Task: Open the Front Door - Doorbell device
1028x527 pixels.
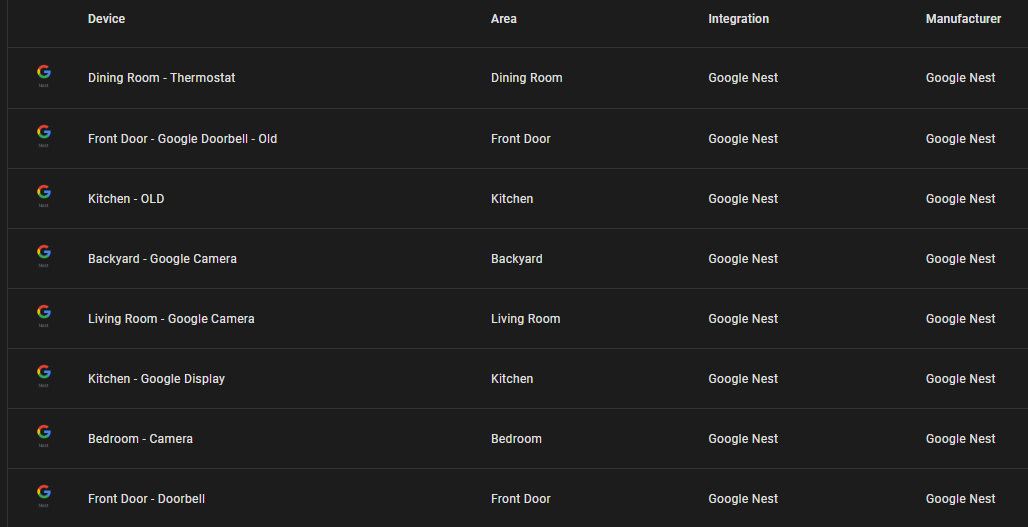Action: tap(146, 499)
